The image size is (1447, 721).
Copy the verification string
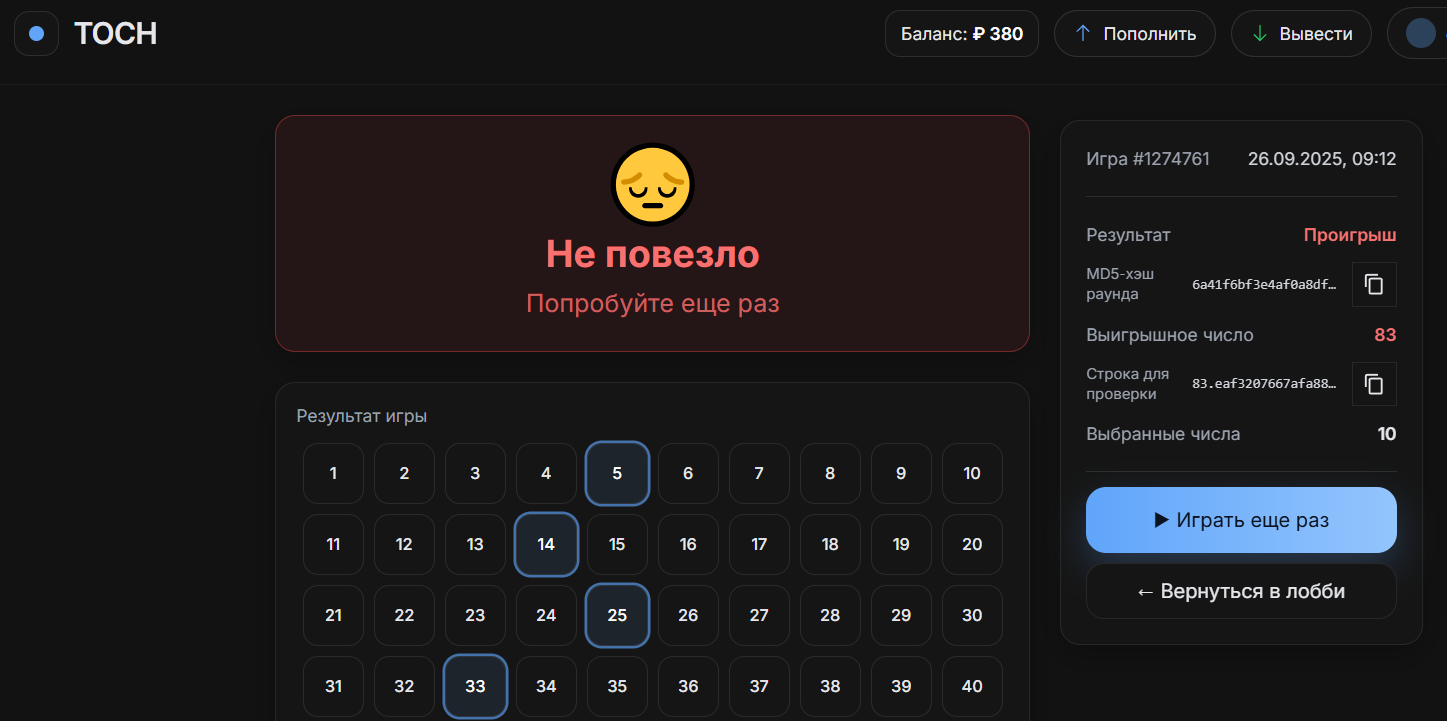coord(1374,384)
